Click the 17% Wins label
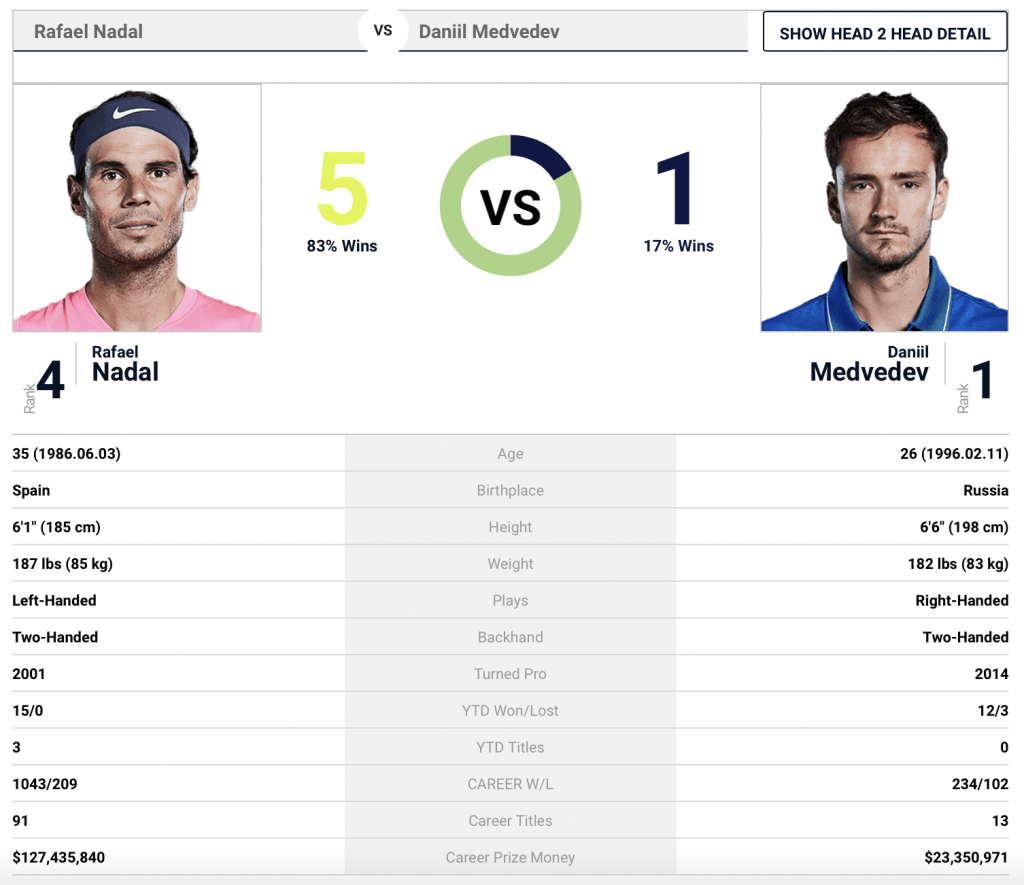The width and height of the screenshot is (1024, 885). 679,246
